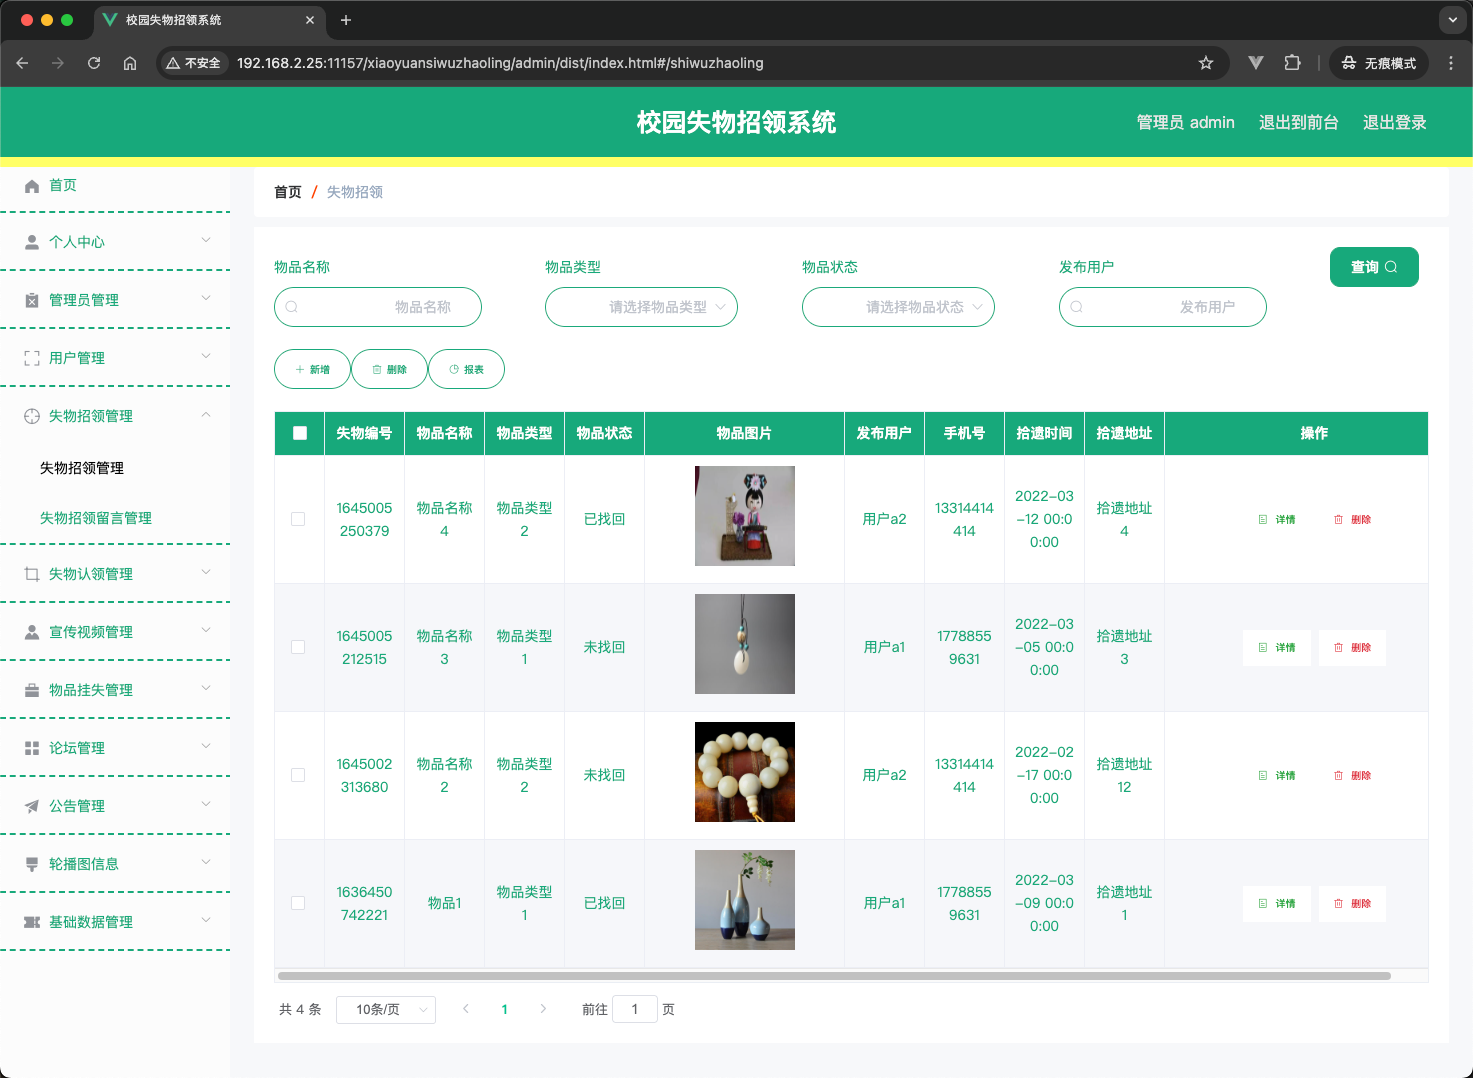This screenshot has width=1473, height=1078.
Task: Click the 物品名称 search input
Action: tap(378, 307)
